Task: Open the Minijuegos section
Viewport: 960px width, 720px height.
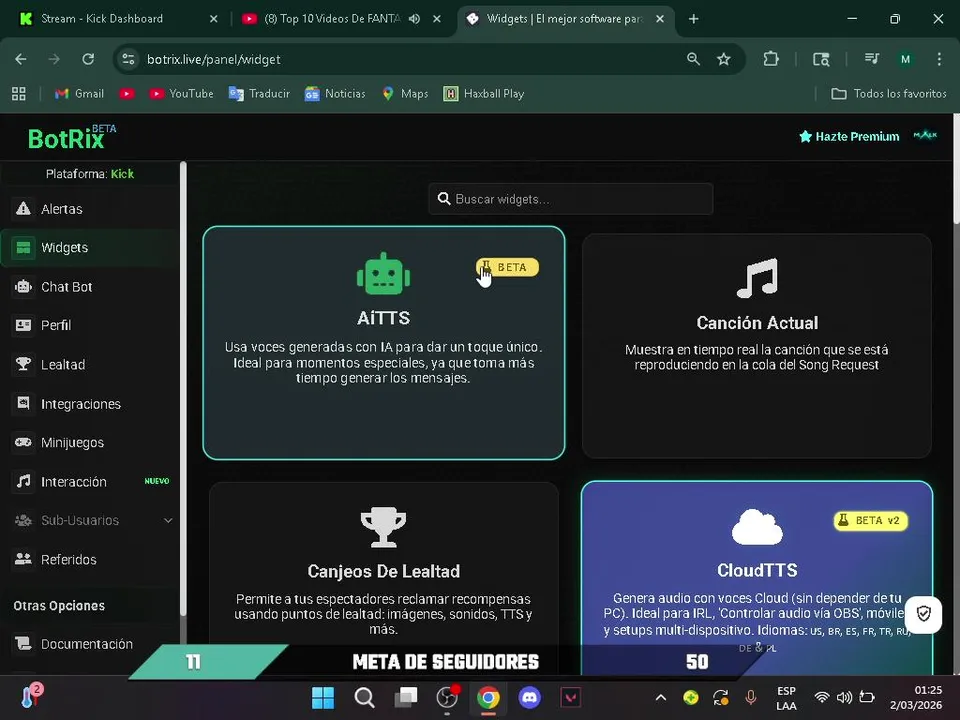Action: click(89, 442)
